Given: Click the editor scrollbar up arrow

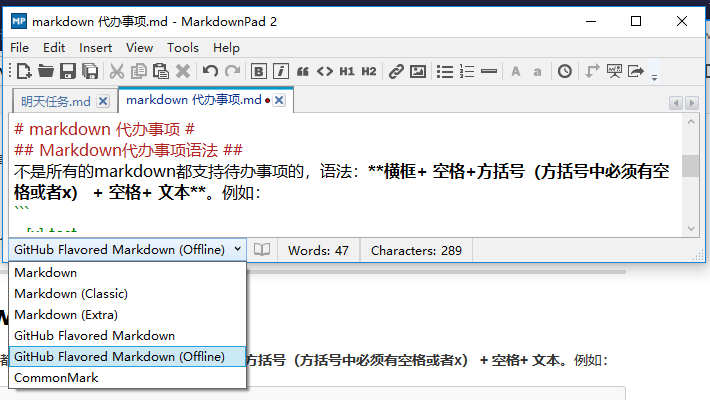Looking at the screenshot, I should (x=691, y=122).
